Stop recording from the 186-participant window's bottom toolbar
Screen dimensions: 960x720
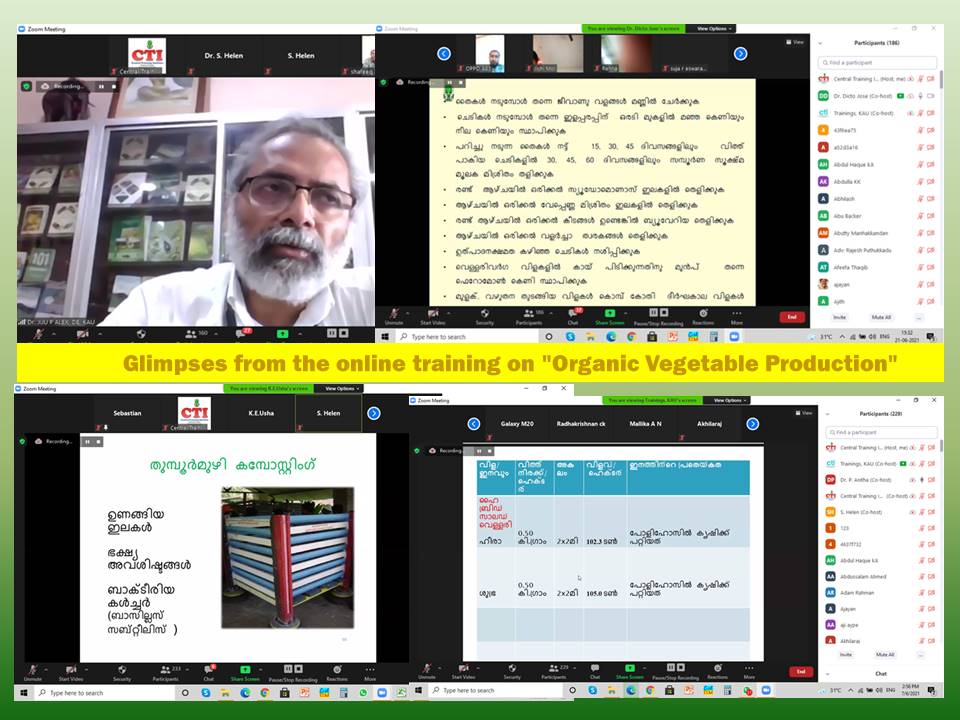point(665,312)
